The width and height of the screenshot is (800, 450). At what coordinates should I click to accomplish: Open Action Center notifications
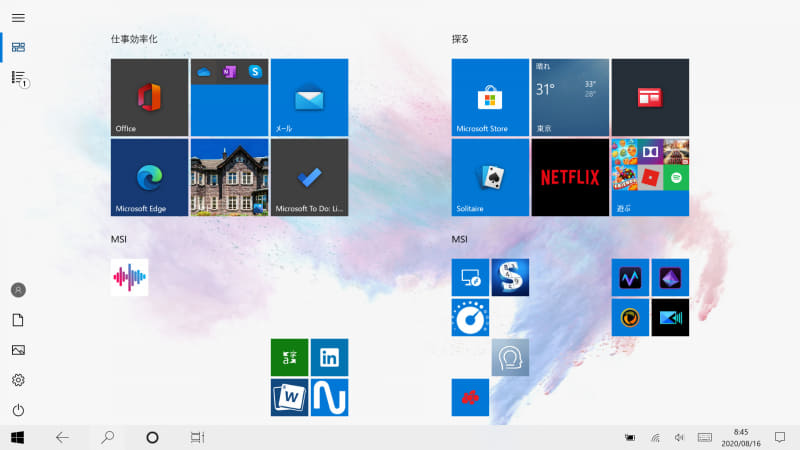780,437
